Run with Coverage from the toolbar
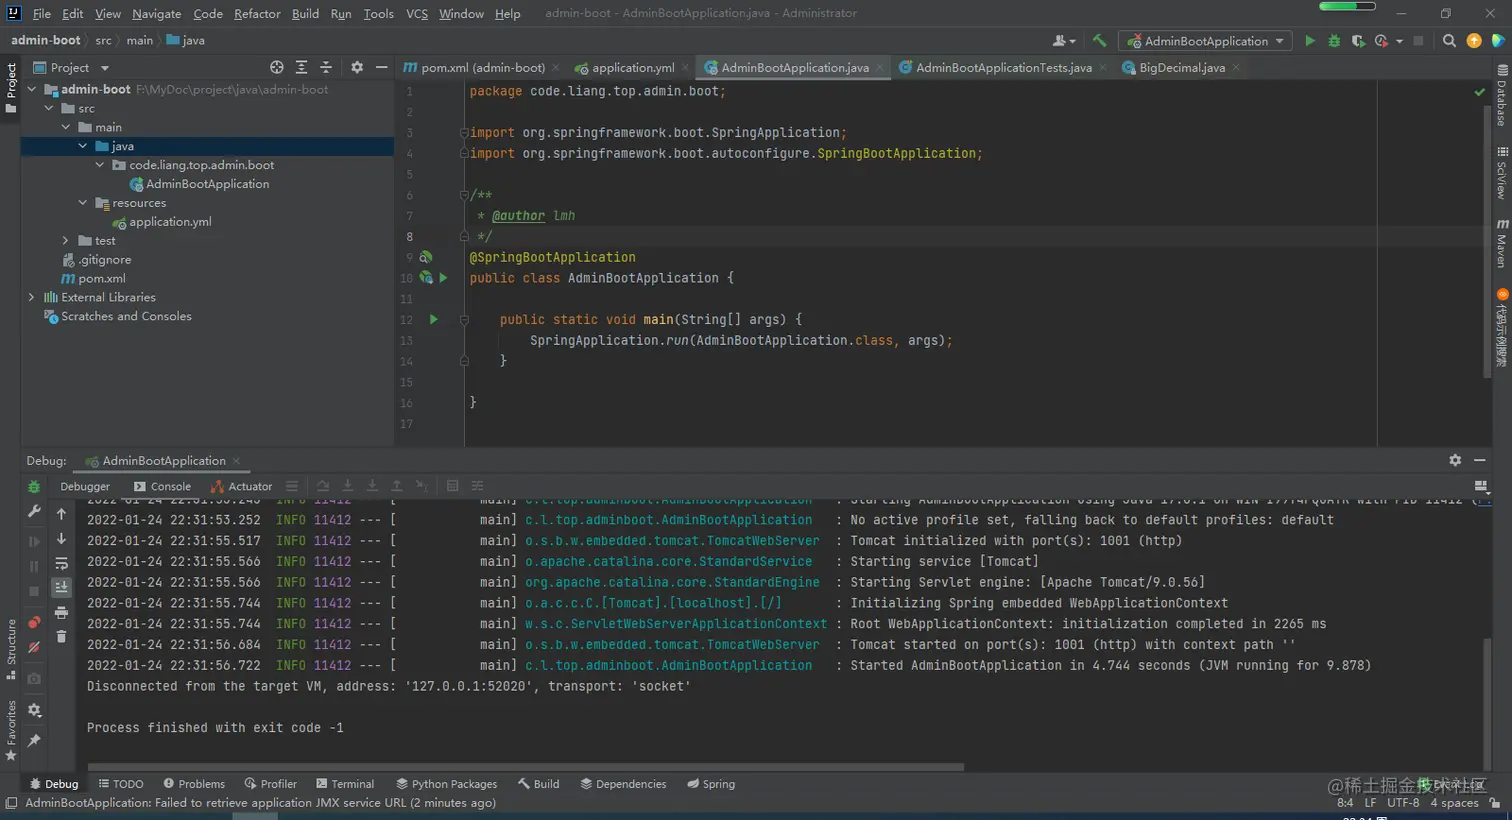 [1358, 41]
